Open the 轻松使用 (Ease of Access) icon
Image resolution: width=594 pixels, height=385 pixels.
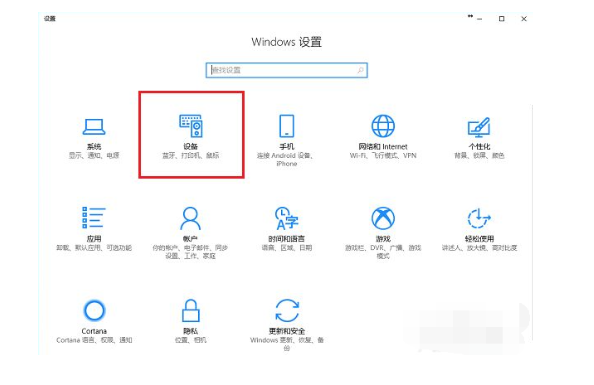(x=479, y=218)
